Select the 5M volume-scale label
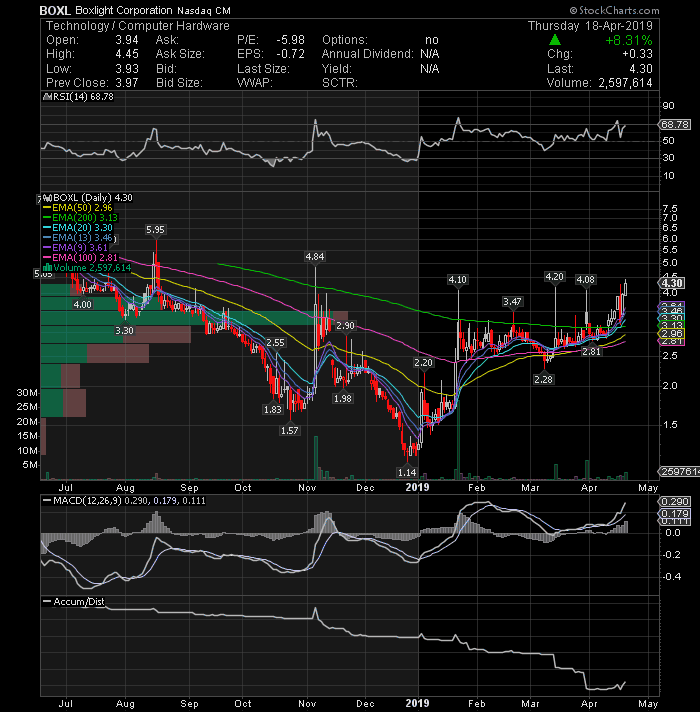Screen dimensions: 700x712 pos(30,465)
